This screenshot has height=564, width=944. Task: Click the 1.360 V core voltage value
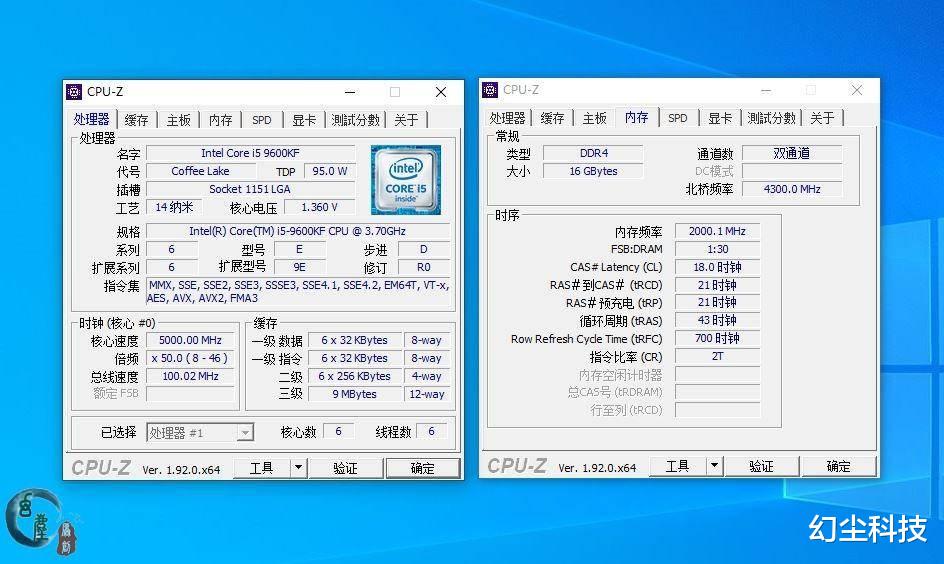pos(320,207)
